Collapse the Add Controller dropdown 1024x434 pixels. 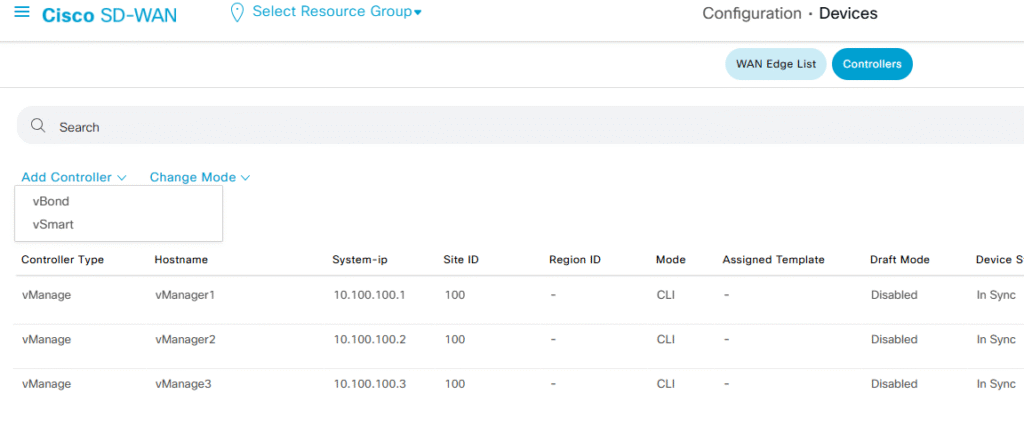[x=74, y=177]
